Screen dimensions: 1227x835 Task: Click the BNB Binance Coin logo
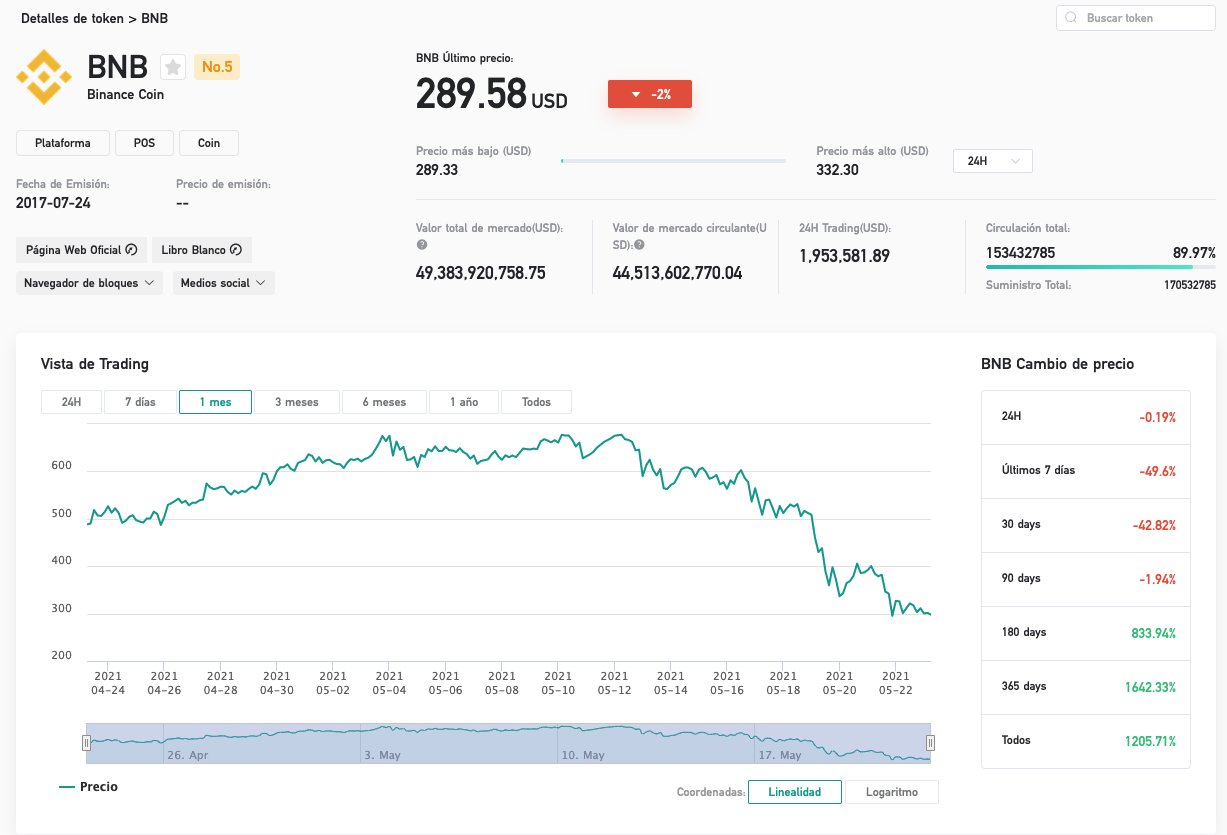(x=44, y=75)
